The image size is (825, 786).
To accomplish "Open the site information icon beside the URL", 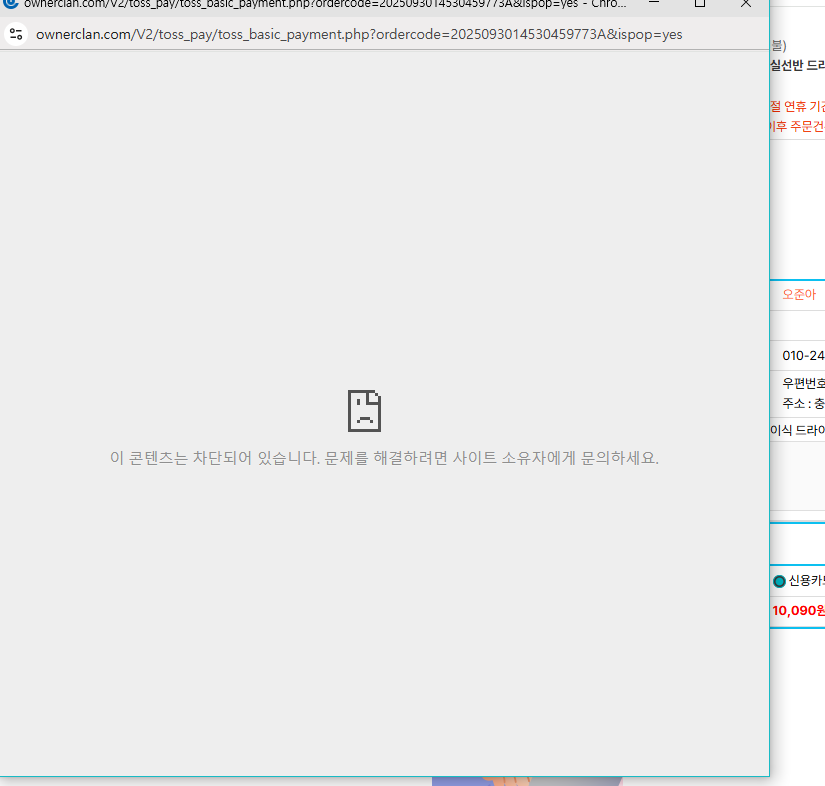I will coord(16,34).
